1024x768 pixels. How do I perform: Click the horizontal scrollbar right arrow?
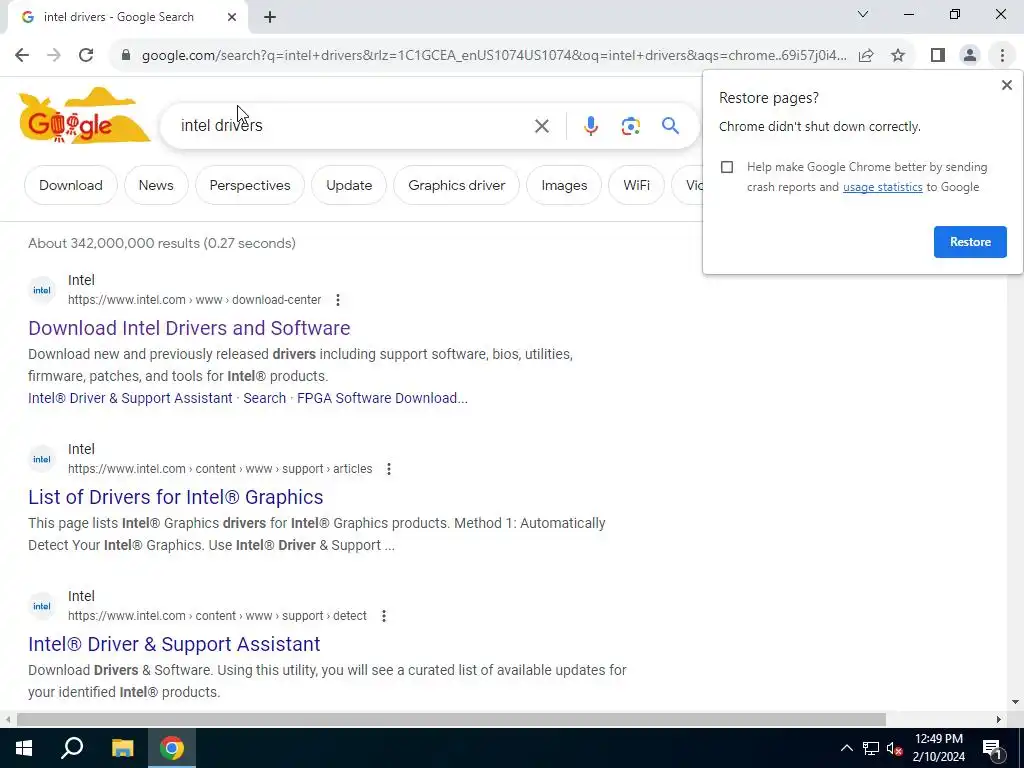(x=999, y=720)
